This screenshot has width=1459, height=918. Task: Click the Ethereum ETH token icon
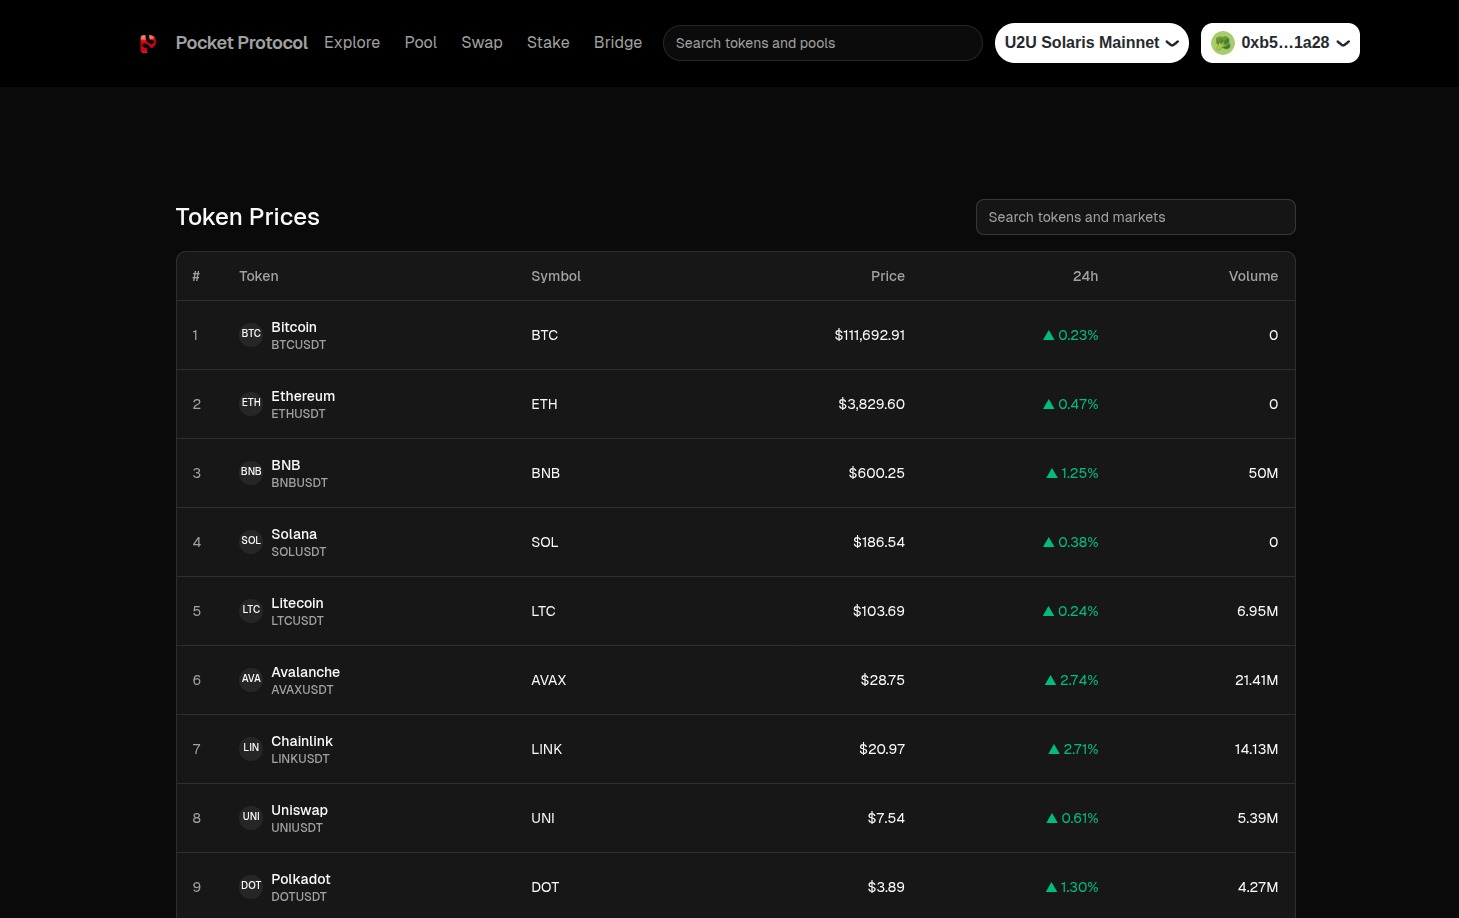251,403
